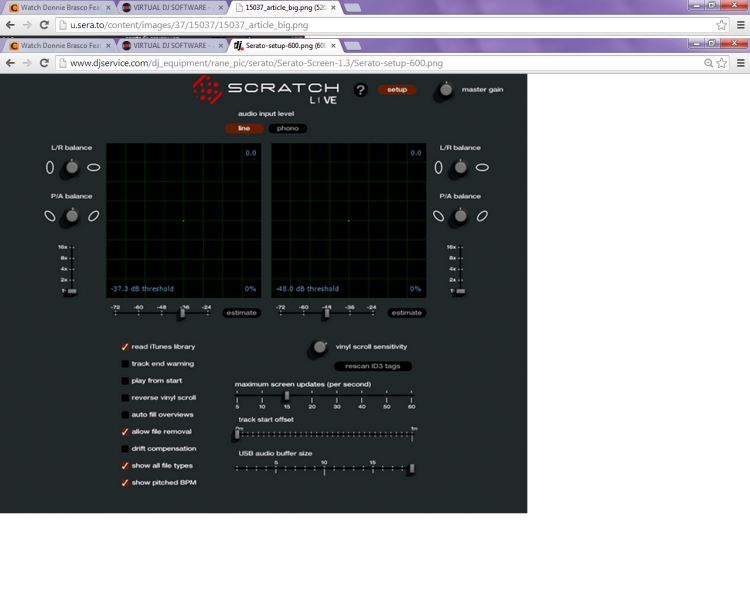Click the right deck L/R balance knob
Screen dimensions: 750x600
tap(460, 167)
